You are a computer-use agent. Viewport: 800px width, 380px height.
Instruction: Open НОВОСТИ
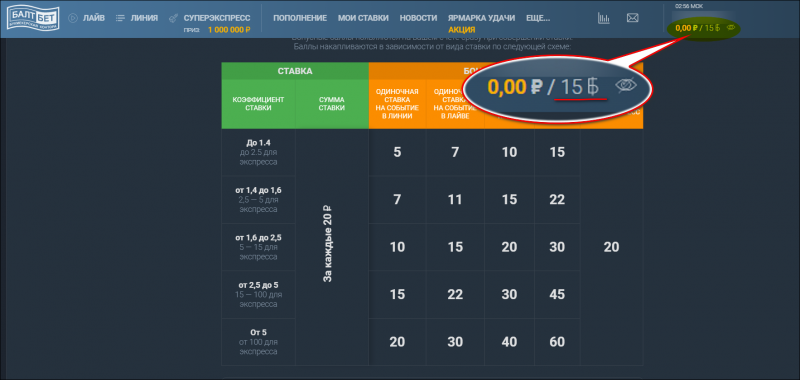click(418, 18)
